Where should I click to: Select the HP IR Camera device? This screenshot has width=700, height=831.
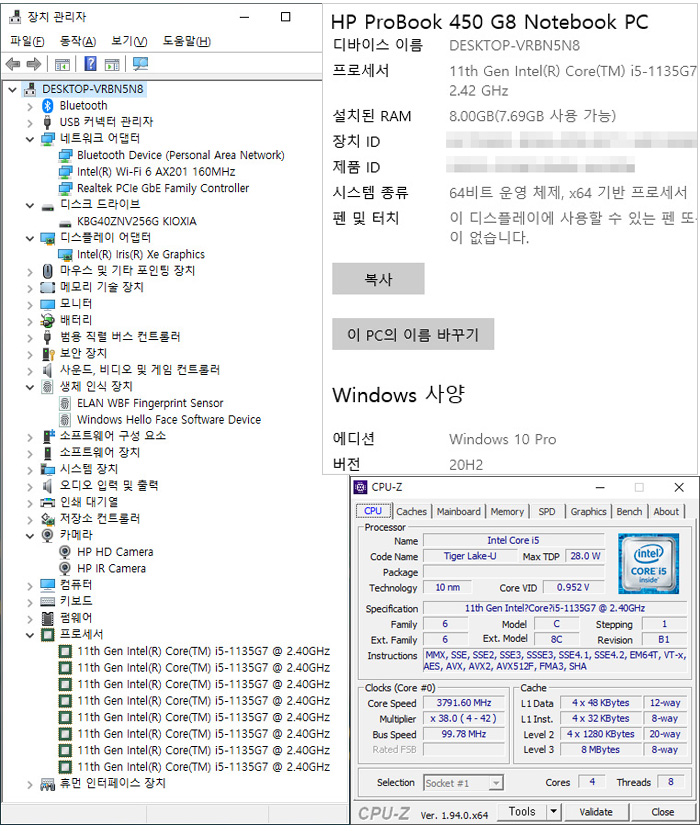tap(111, 569)
